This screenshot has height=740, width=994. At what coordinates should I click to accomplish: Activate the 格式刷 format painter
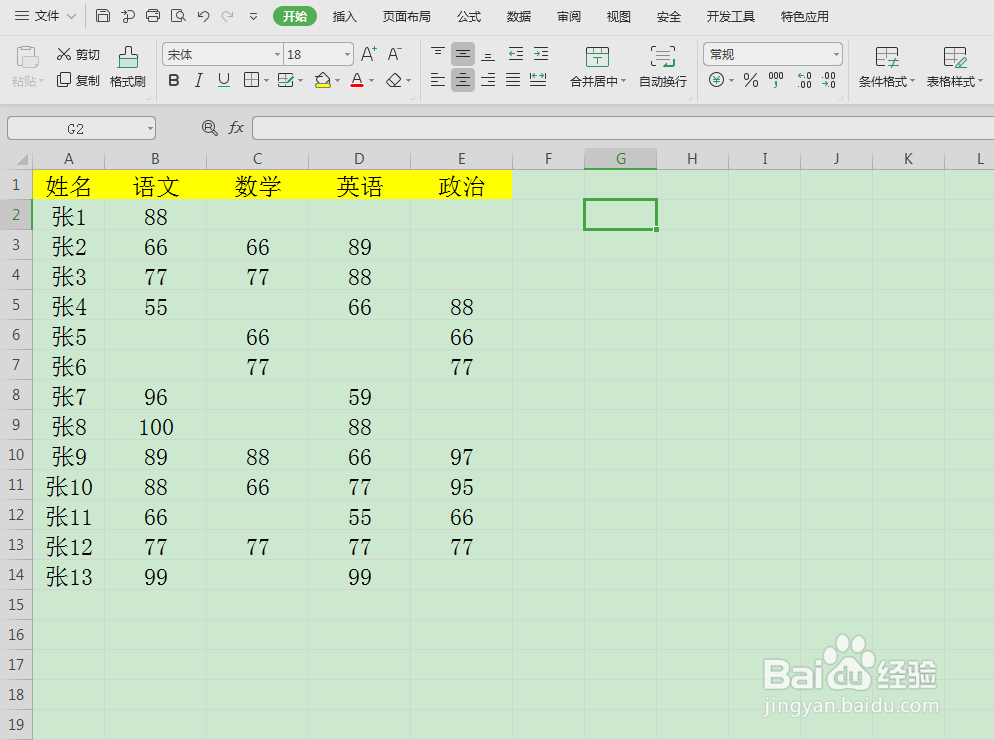tap(128, 67)
